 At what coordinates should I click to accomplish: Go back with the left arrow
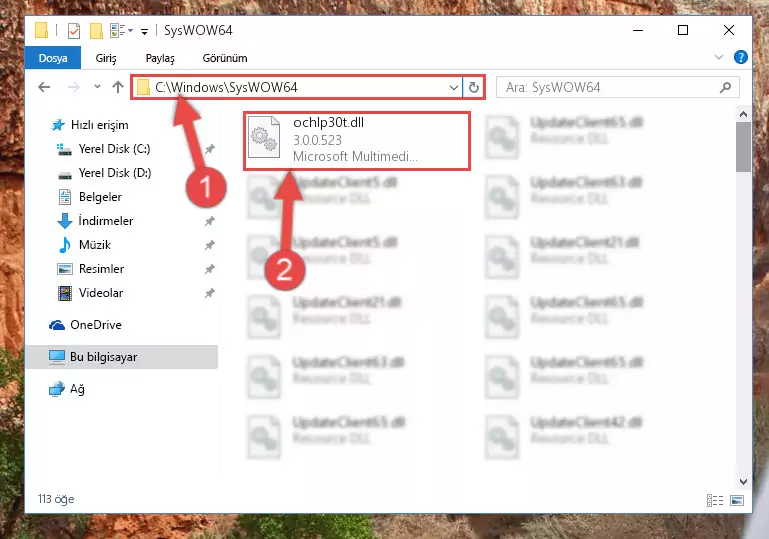click(44, 87)
